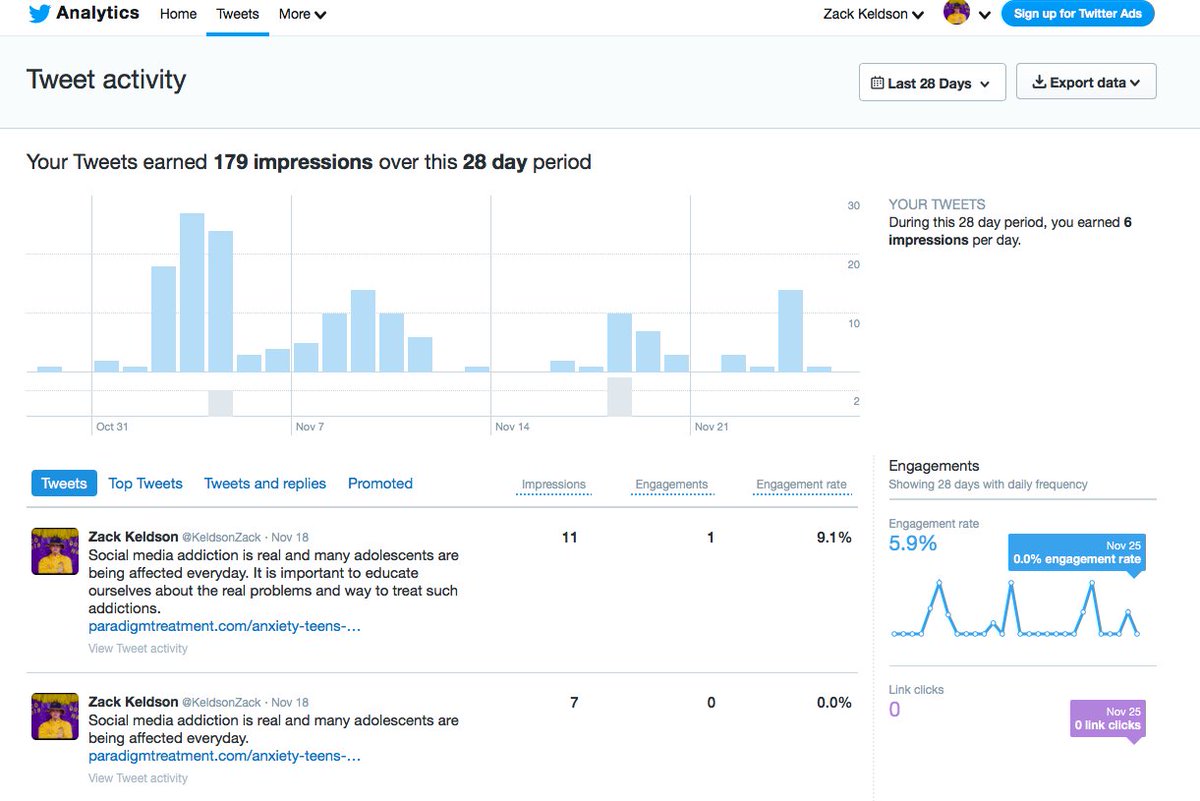
Task: Click the 5.9% engagement rate value
Action: pos(913,543)
